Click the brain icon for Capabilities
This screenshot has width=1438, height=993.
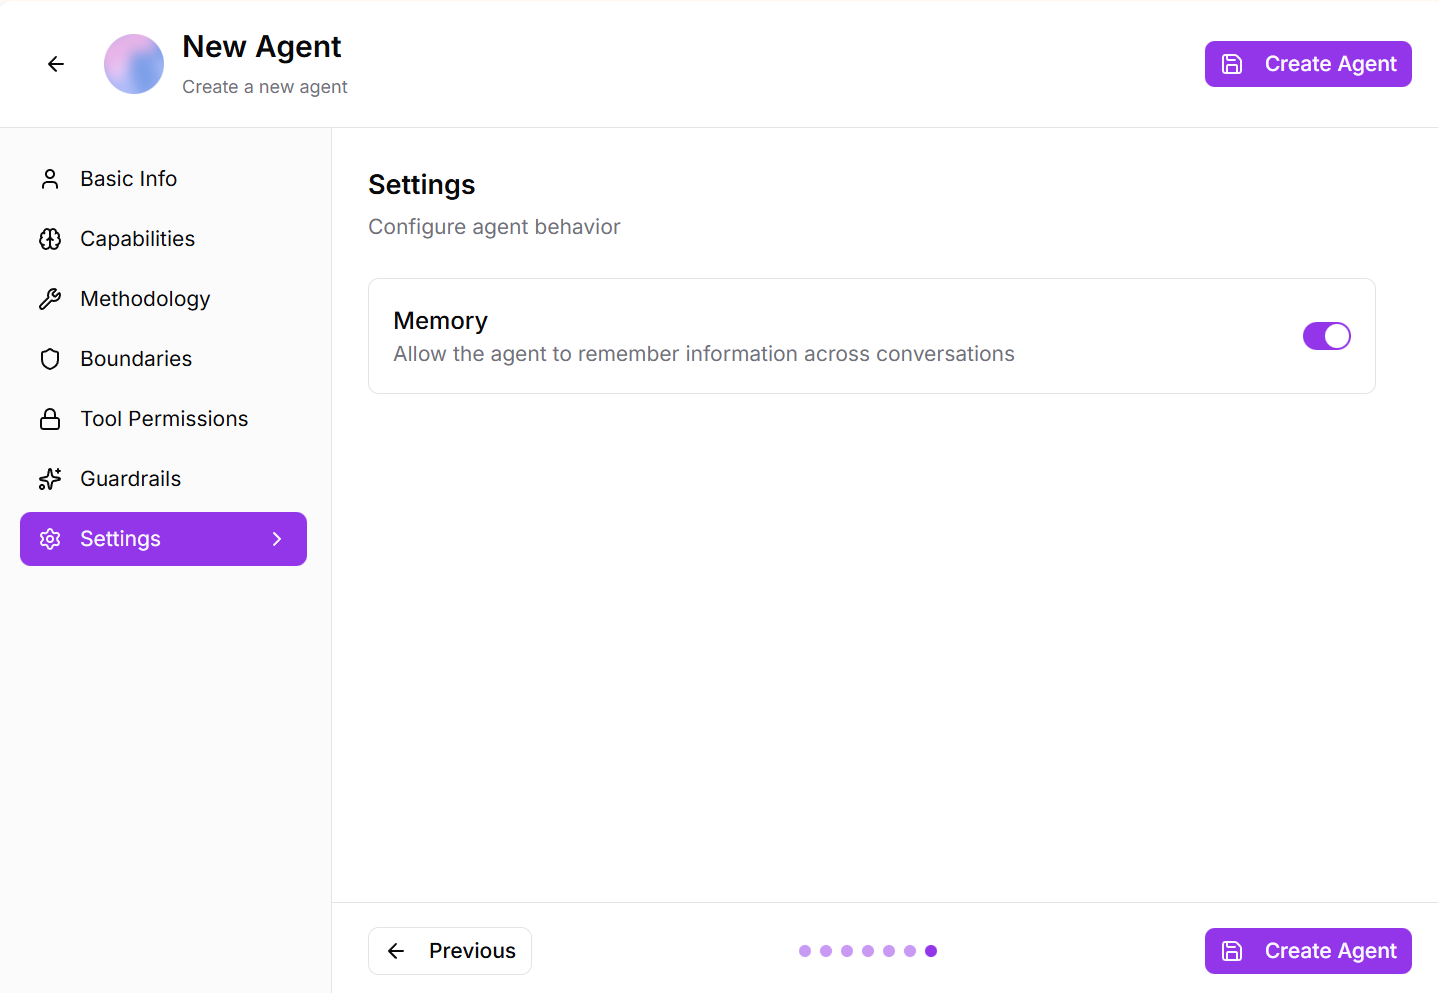[x=50, y=239]
